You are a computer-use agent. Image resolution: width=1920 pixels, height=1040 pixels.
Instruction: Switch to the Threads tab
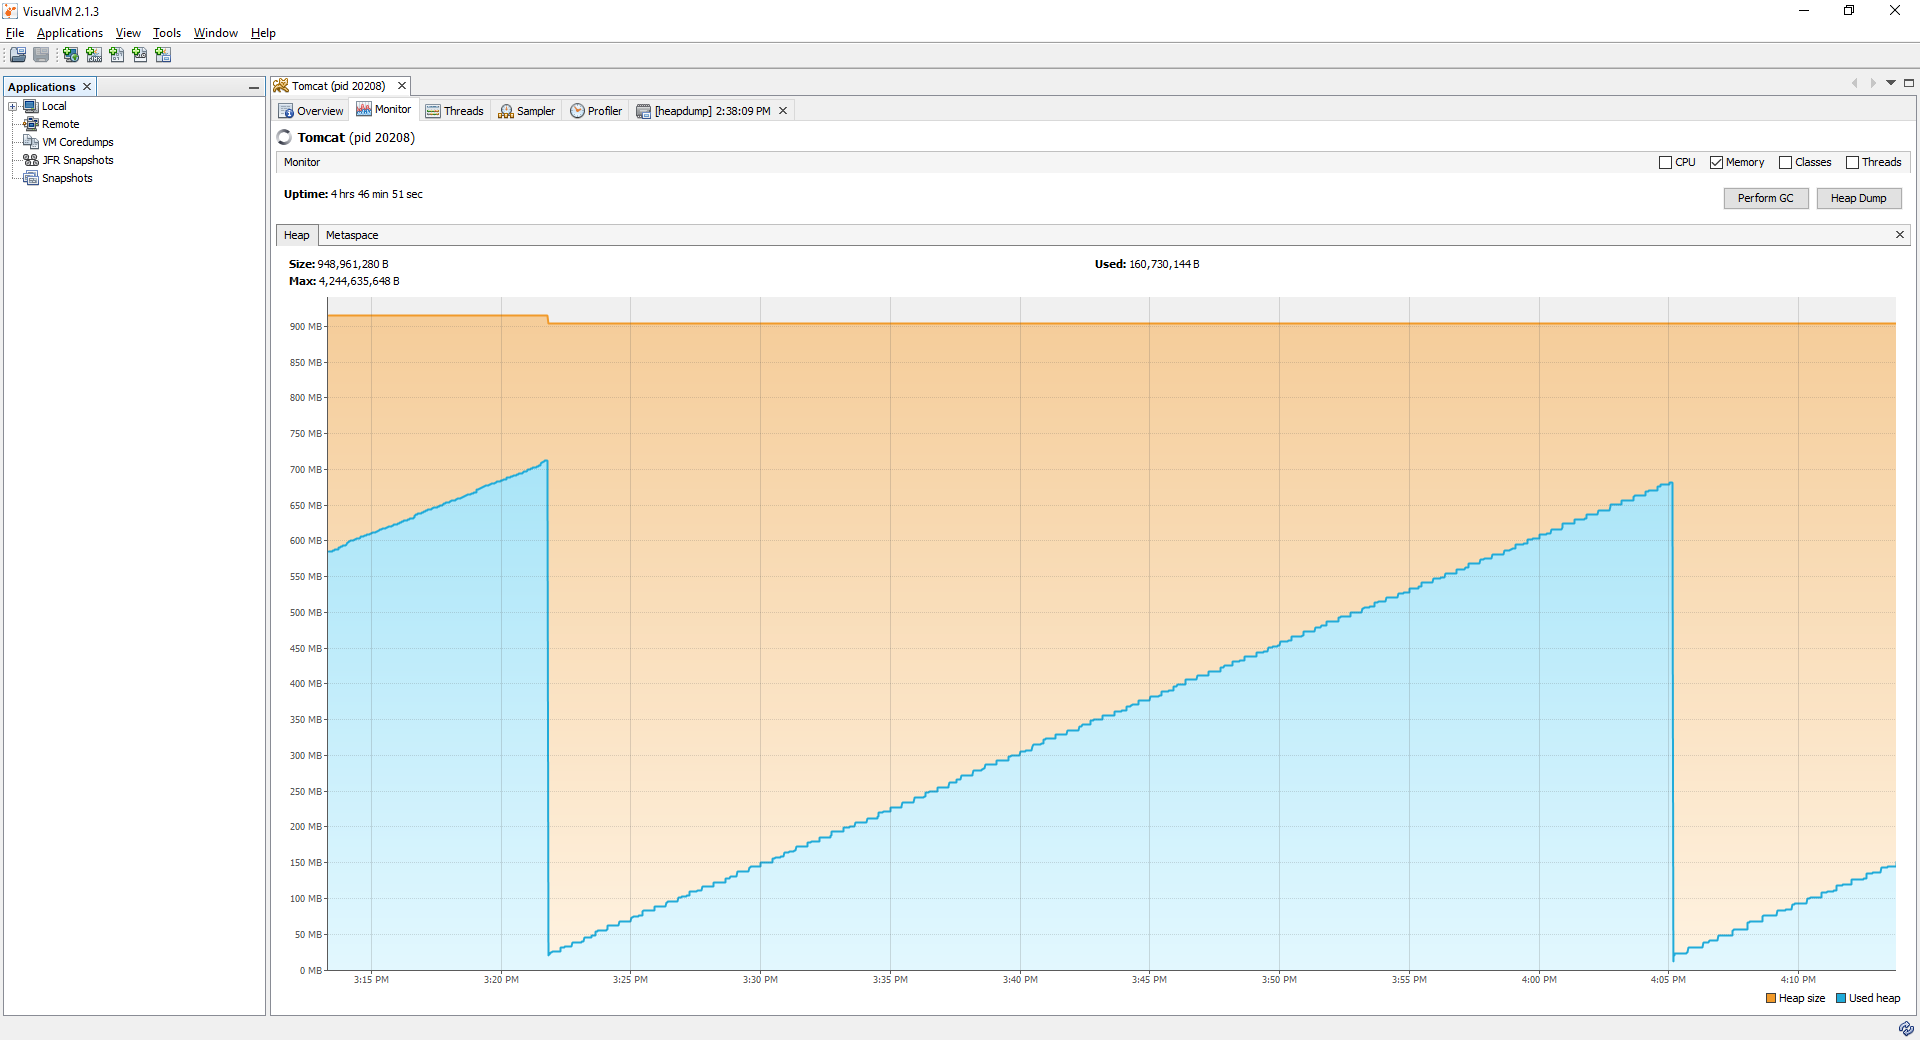tap(455, 111)
